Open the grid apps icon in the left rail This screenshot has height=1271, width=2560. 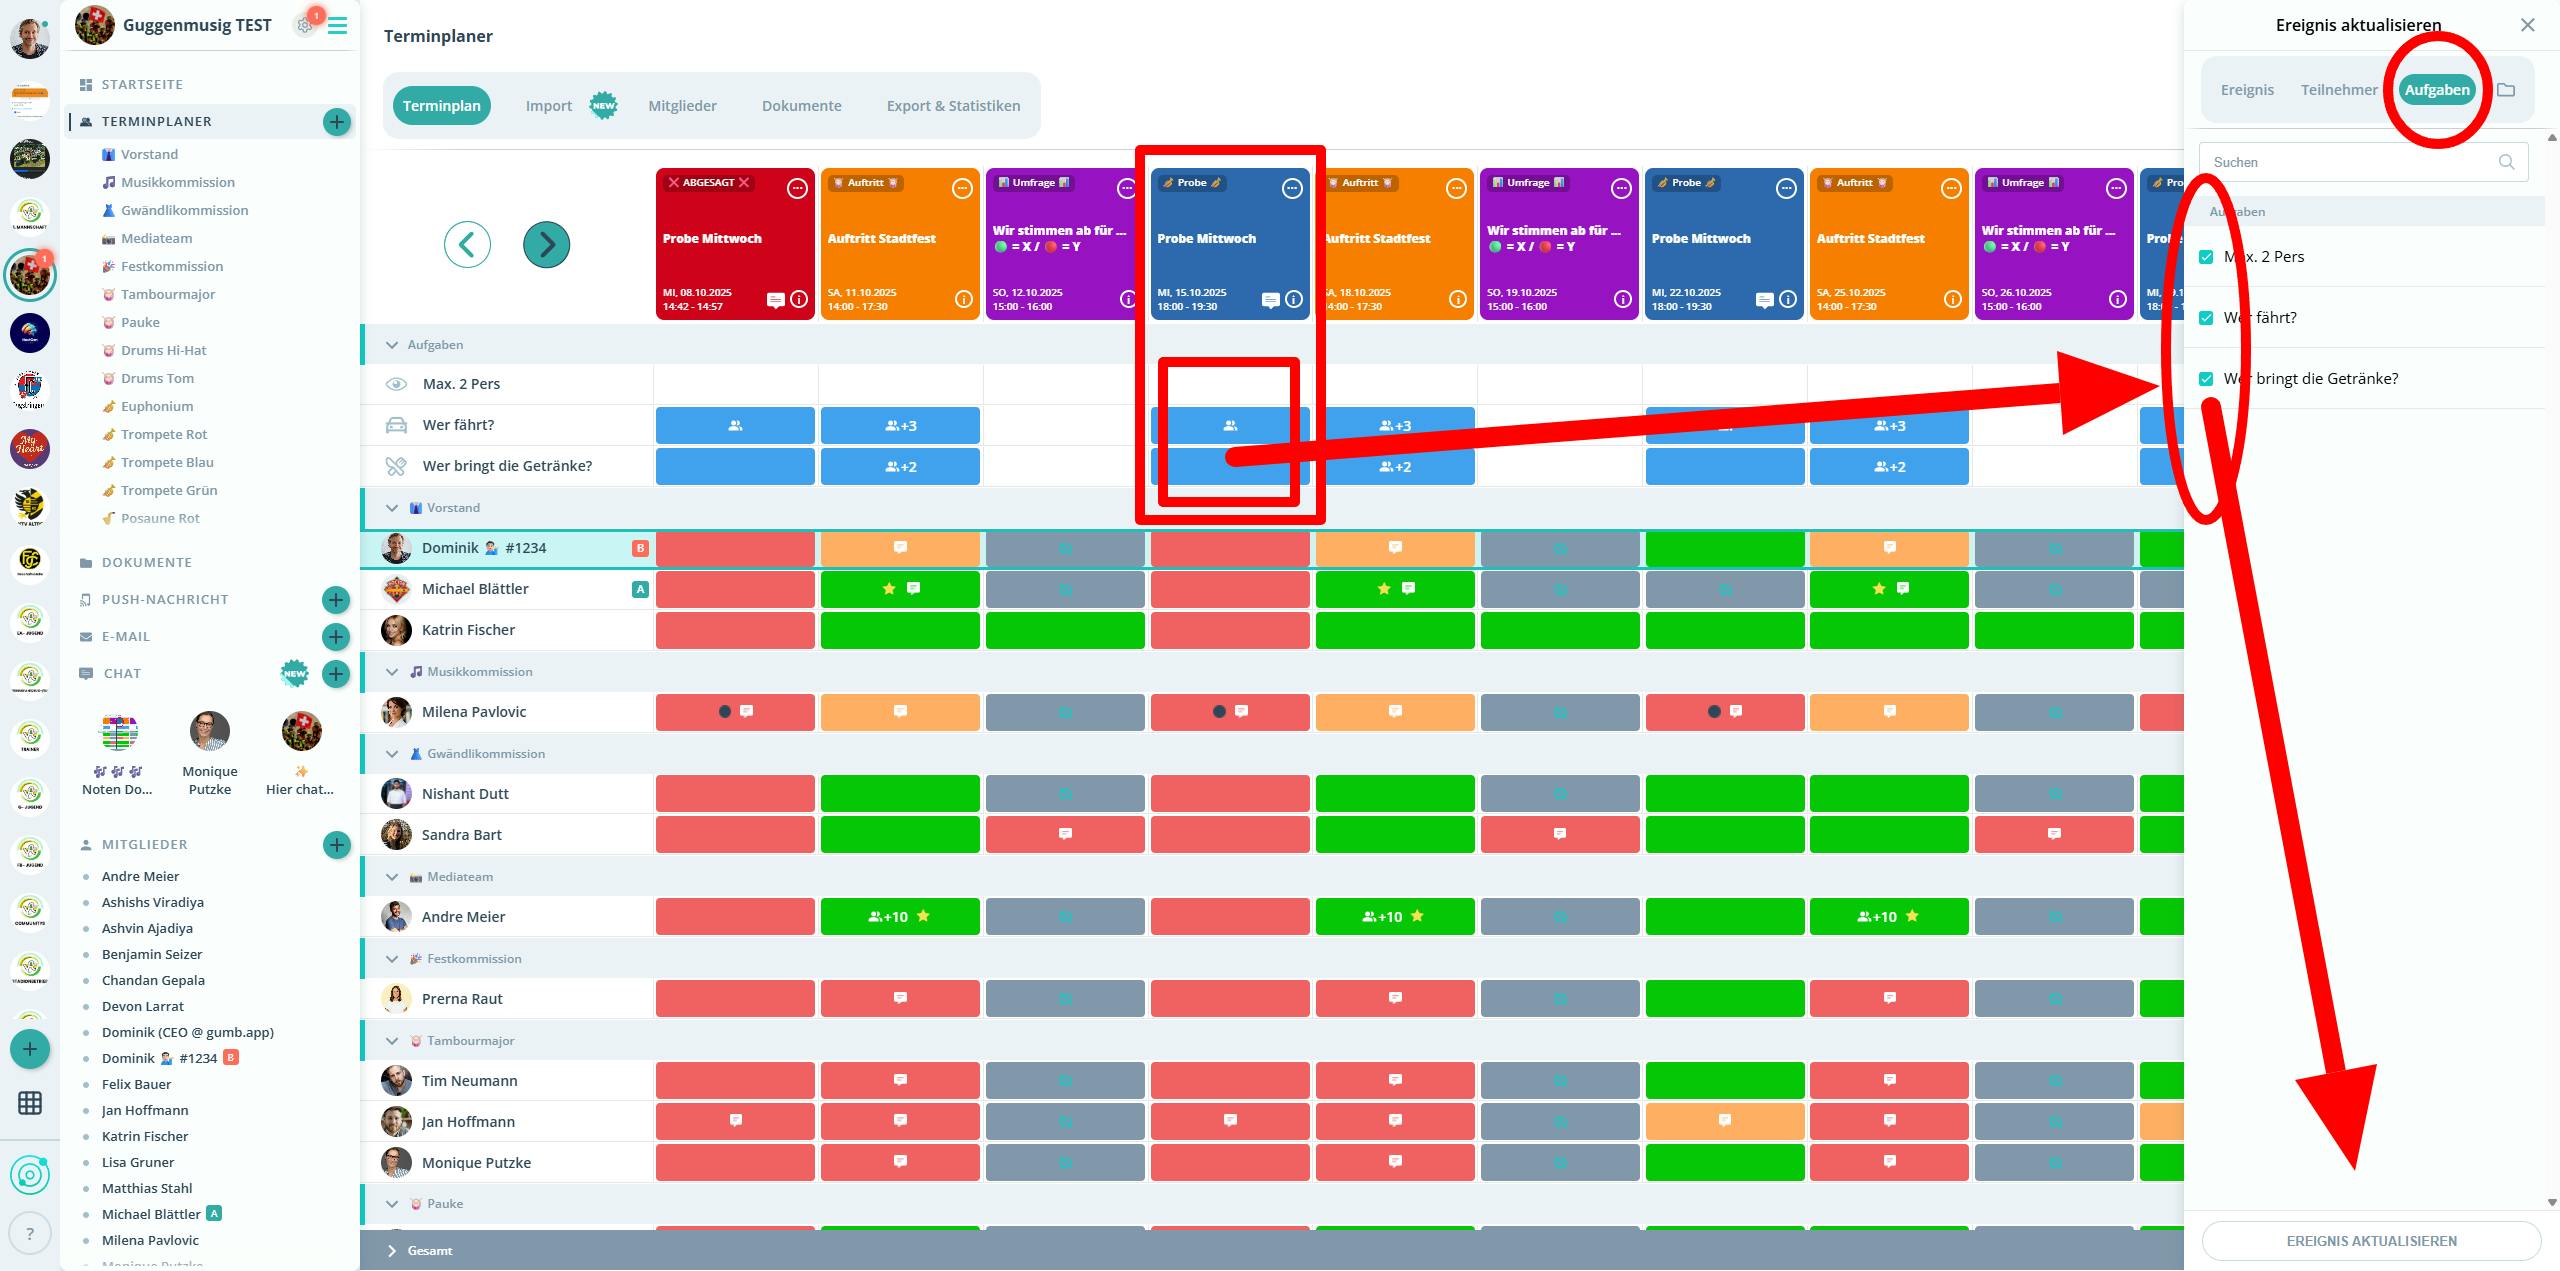[30, 1102]
